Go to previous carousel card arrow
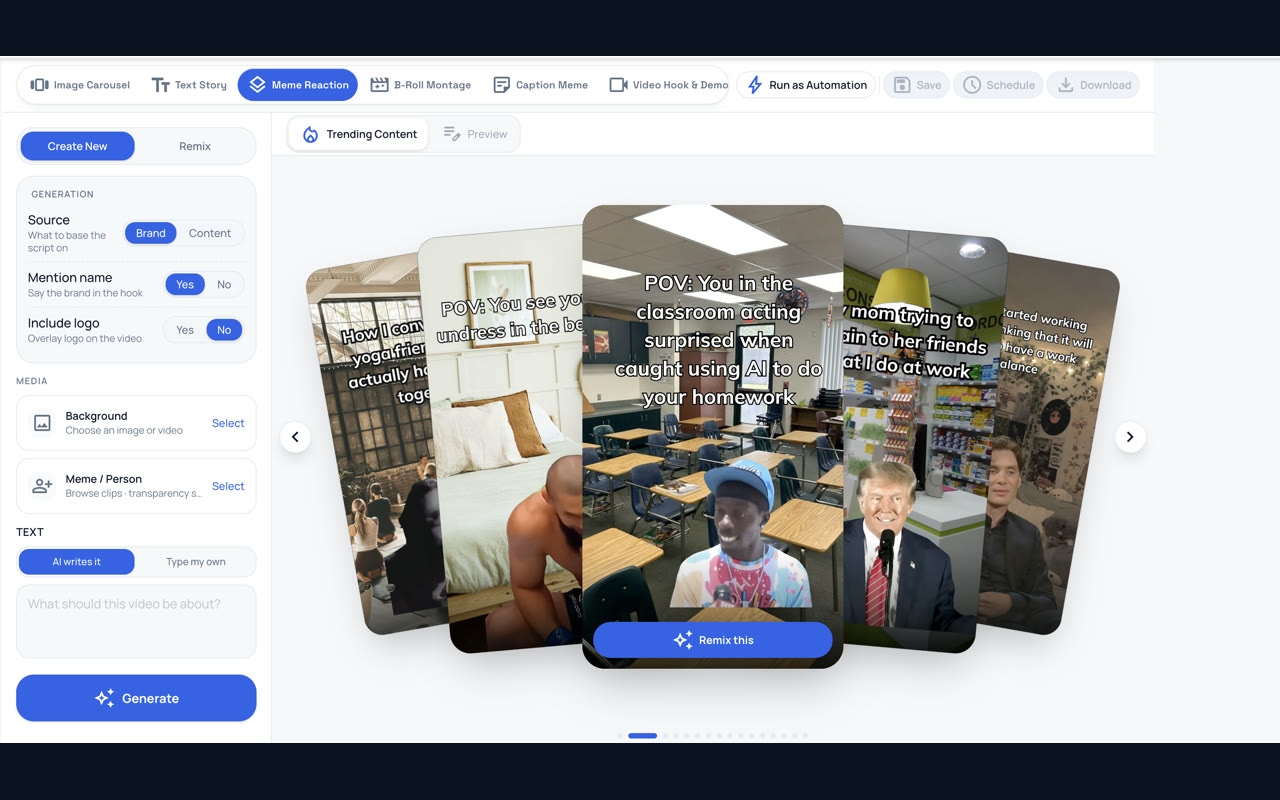This screenshot has height=800, width=1280. pos(295,437)
